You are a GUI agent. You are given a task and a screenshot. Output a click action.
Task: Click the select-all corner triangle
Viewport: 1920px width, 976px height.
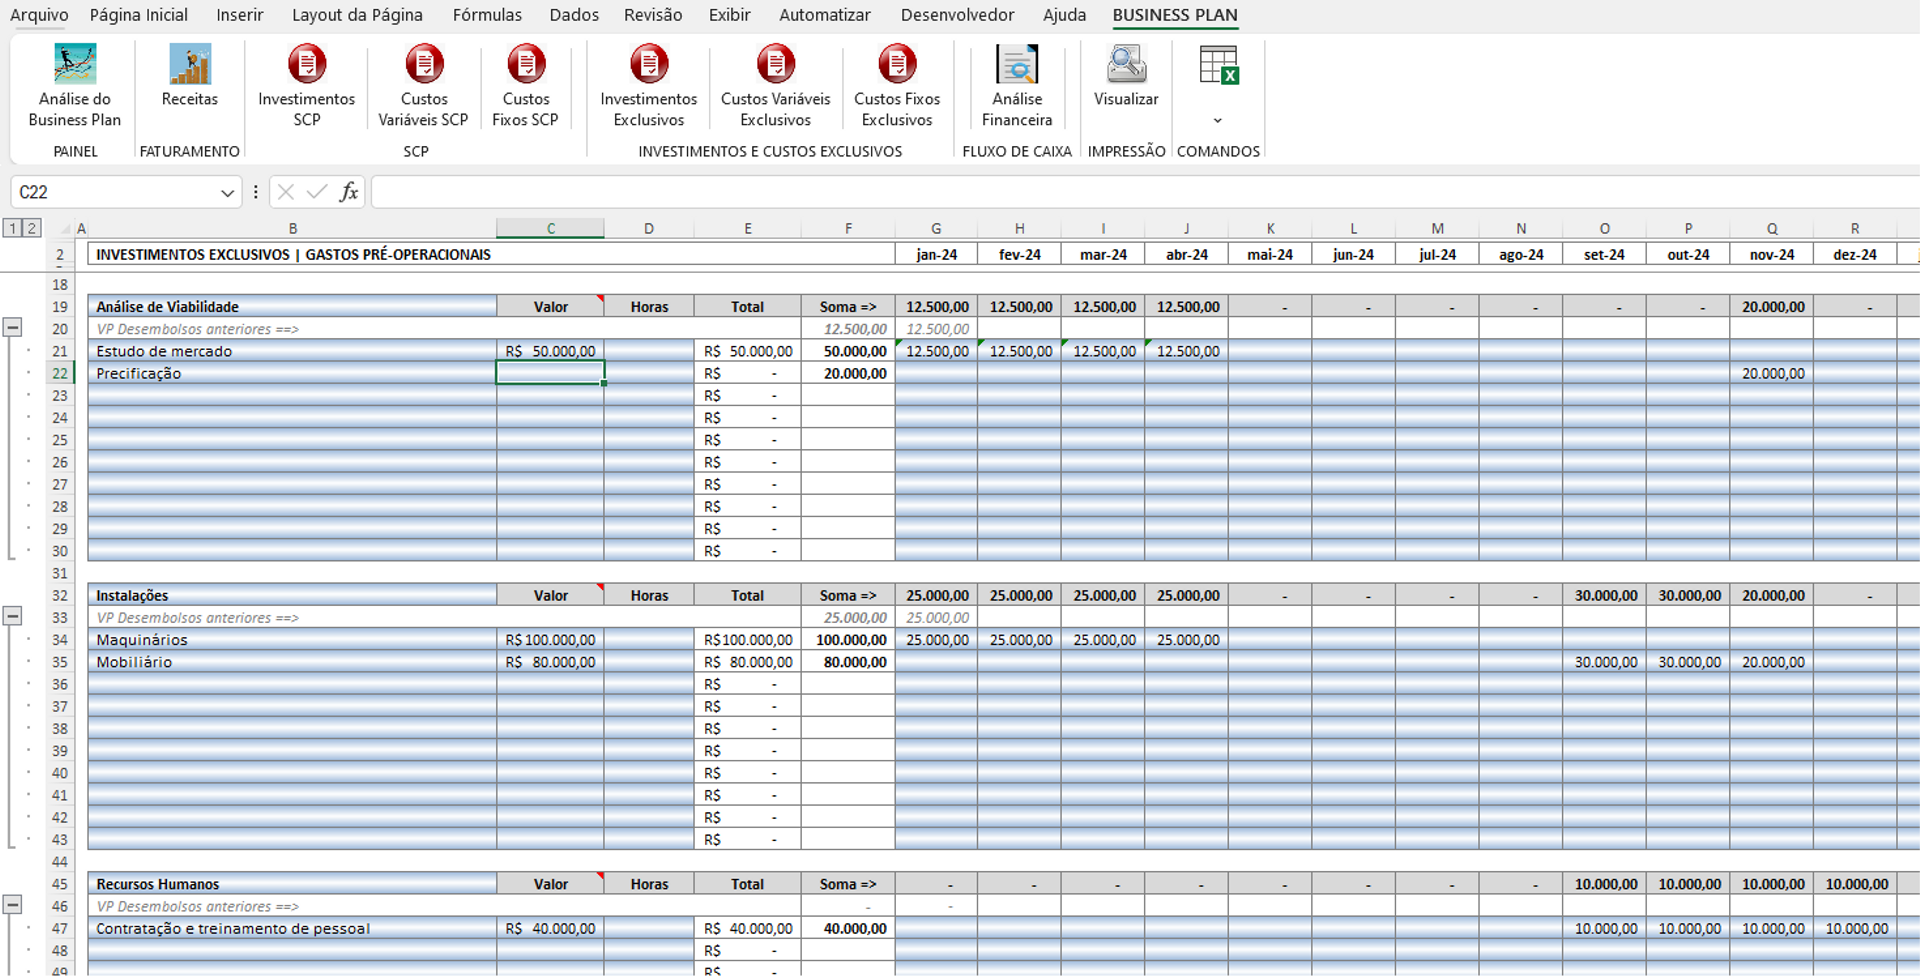click(65, 229)
